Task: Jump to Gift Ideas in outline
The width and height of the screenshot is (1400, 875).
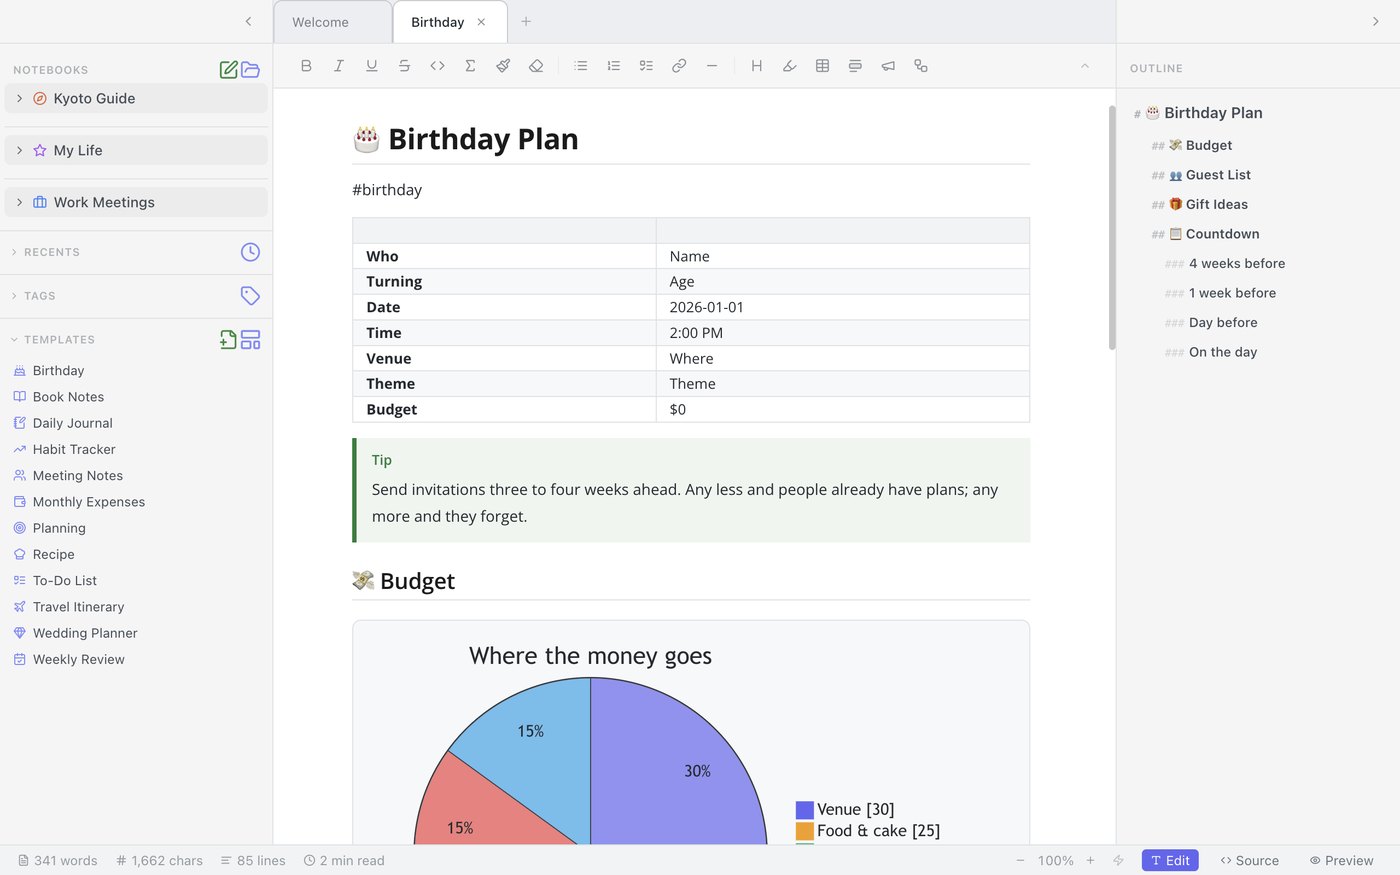Action: coord(1216,204)
